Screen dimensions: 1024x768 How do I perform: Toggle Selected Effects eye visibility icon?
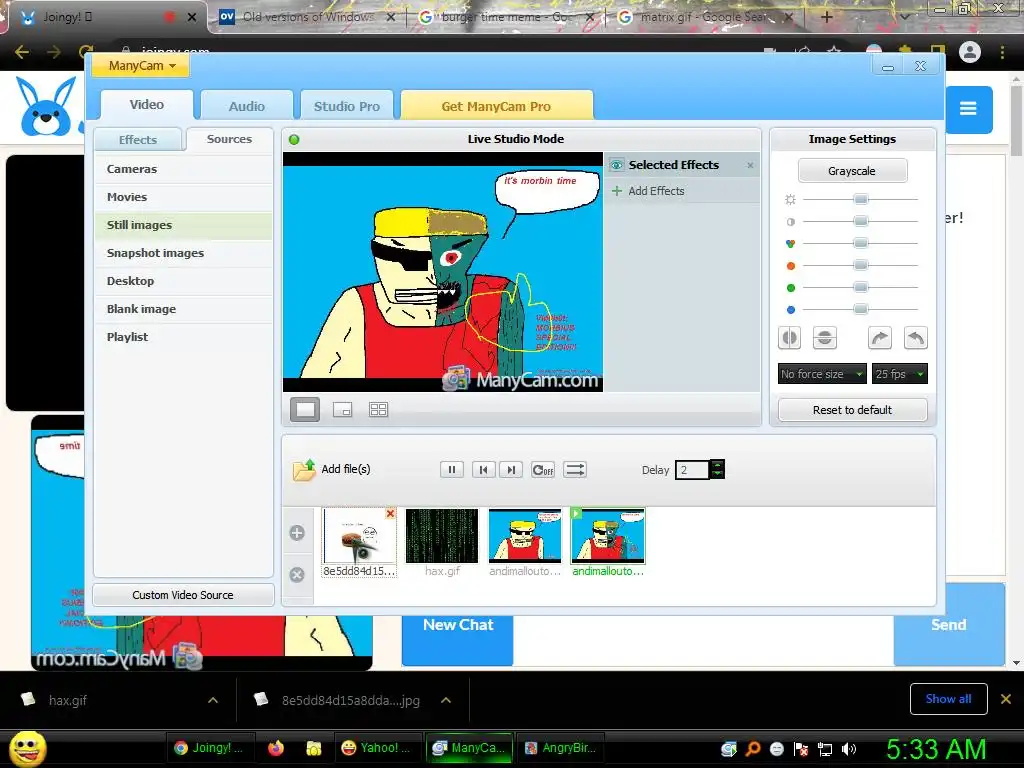[616, 165]
